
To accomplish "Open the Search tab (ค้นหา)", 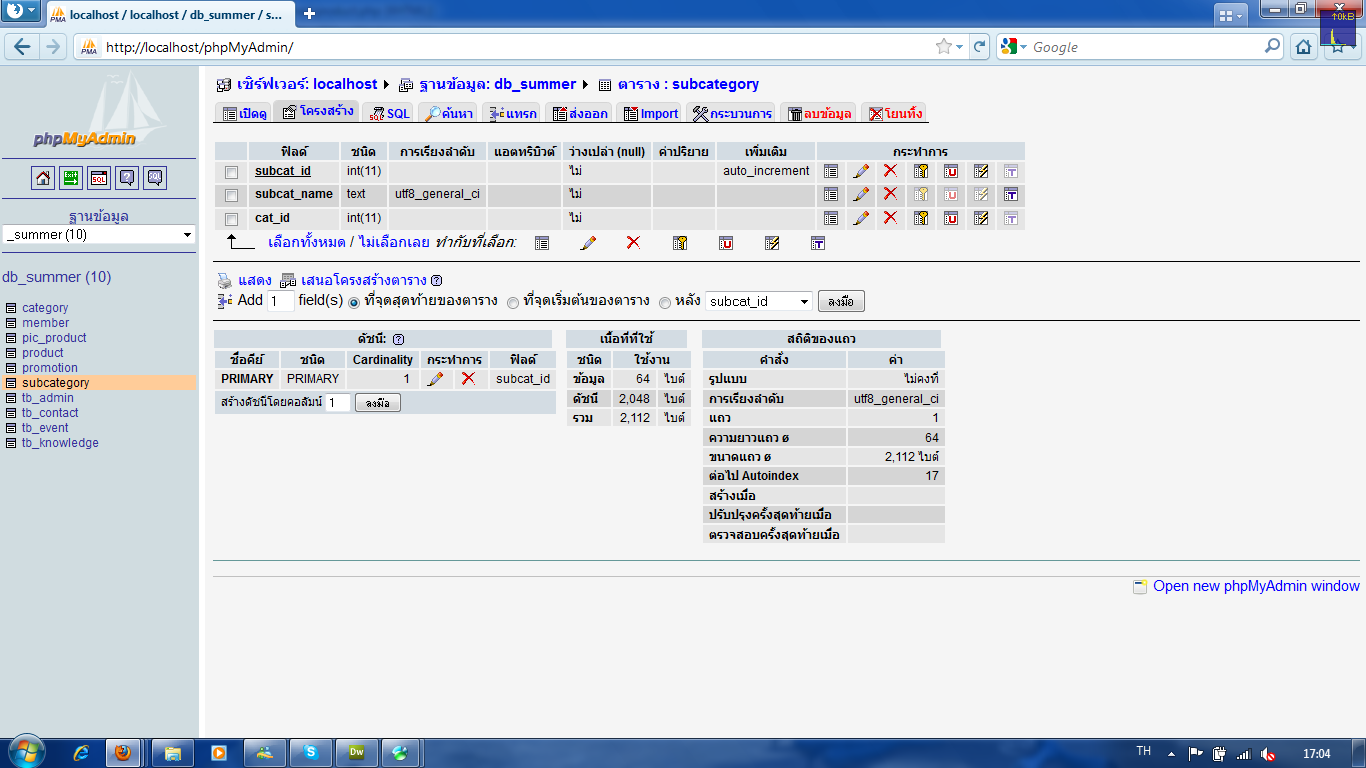I will click(x=448, y=113).
